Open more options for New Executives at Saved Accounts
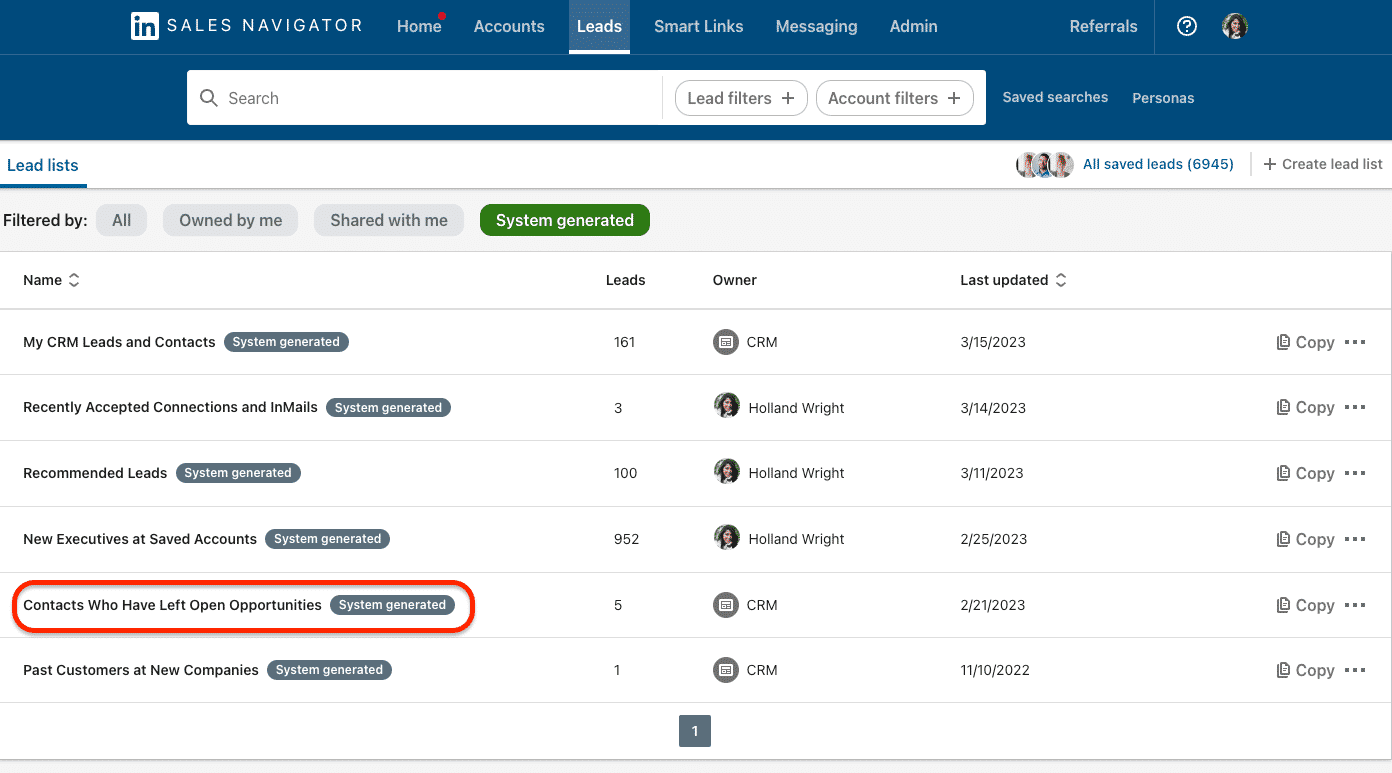Viewport: 1392px width, 773px height. click(x=1355, y=539)
